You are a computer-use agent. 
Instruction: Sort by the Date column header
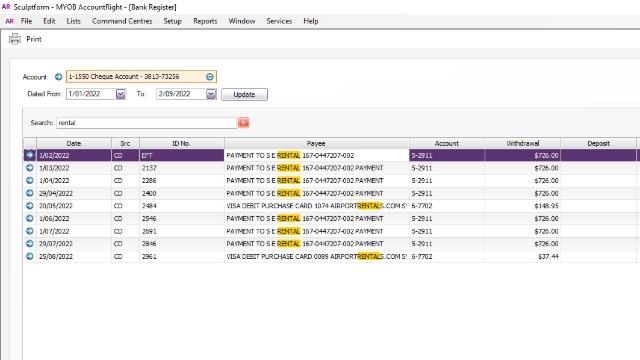[74, 143]
